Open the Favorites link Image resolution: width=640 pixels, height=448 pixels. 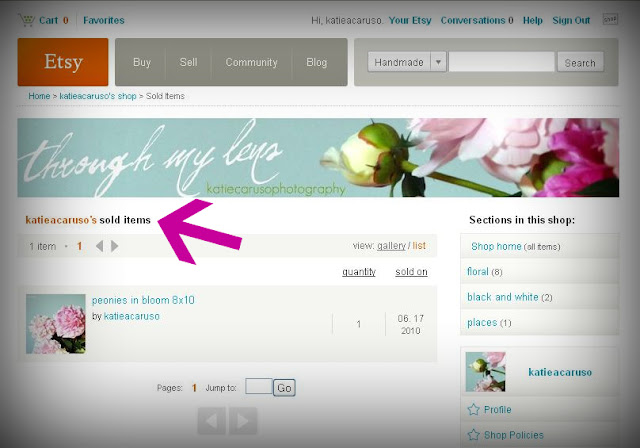(104, 20)
